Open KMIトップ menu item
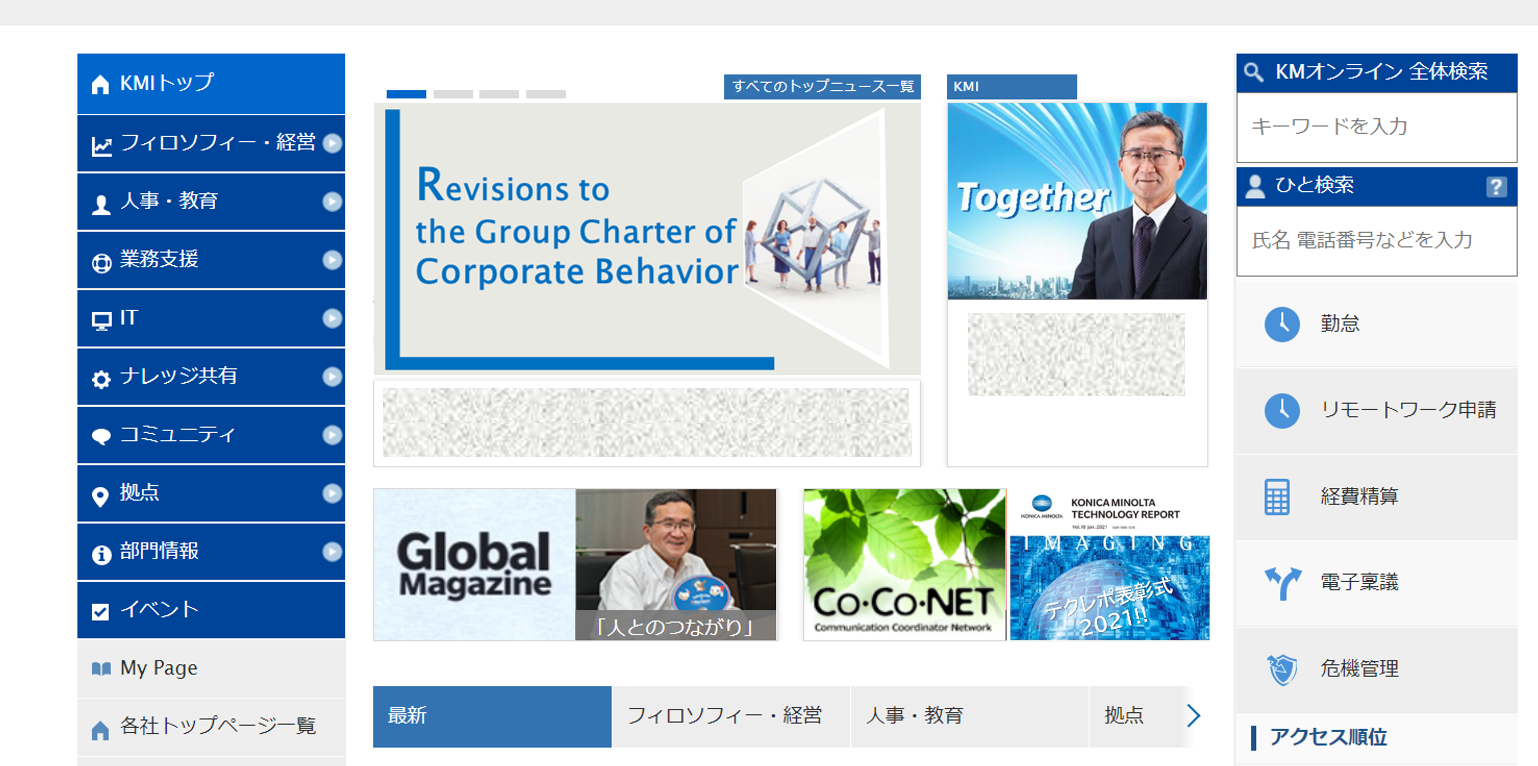 coord(211,84)
